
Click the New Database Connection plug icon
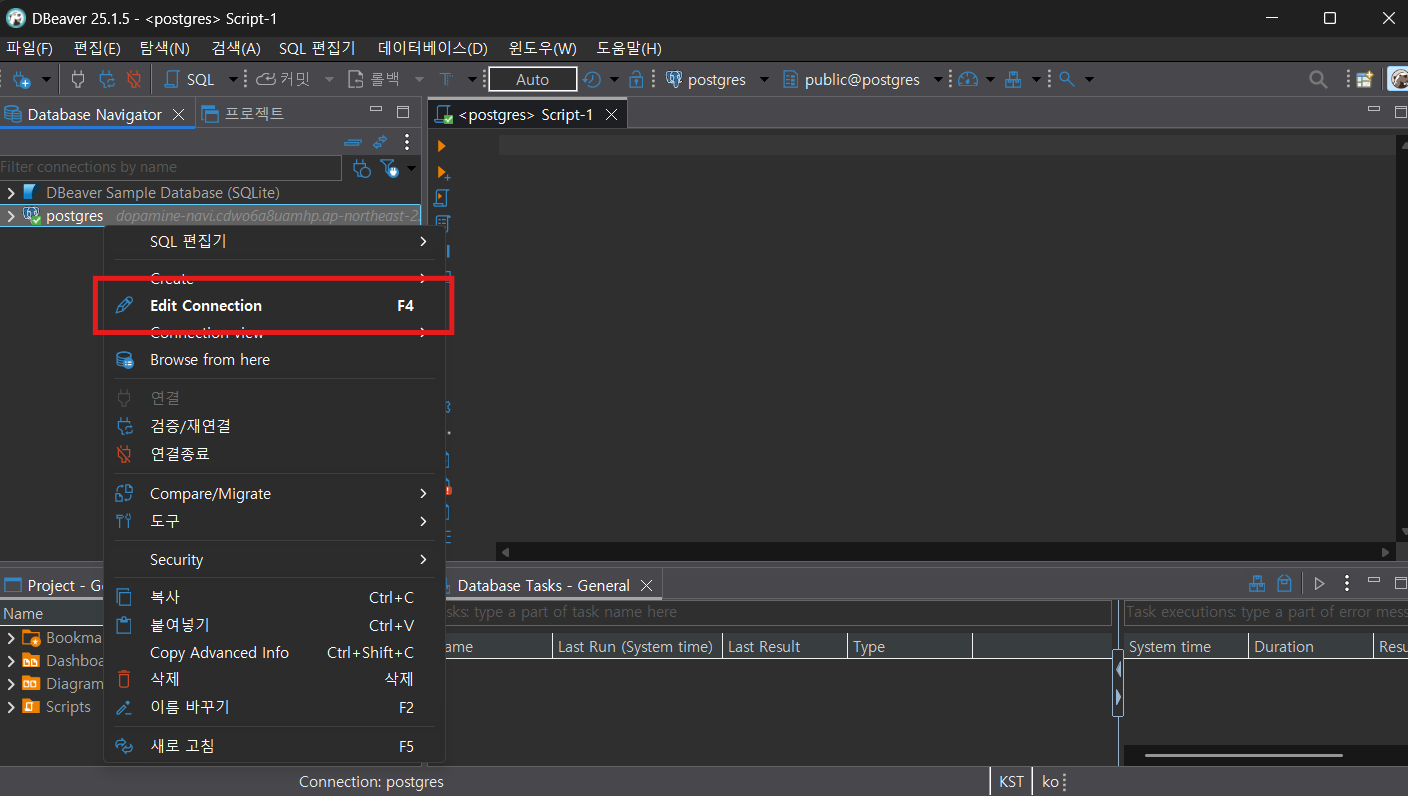(x=22, y=79)
